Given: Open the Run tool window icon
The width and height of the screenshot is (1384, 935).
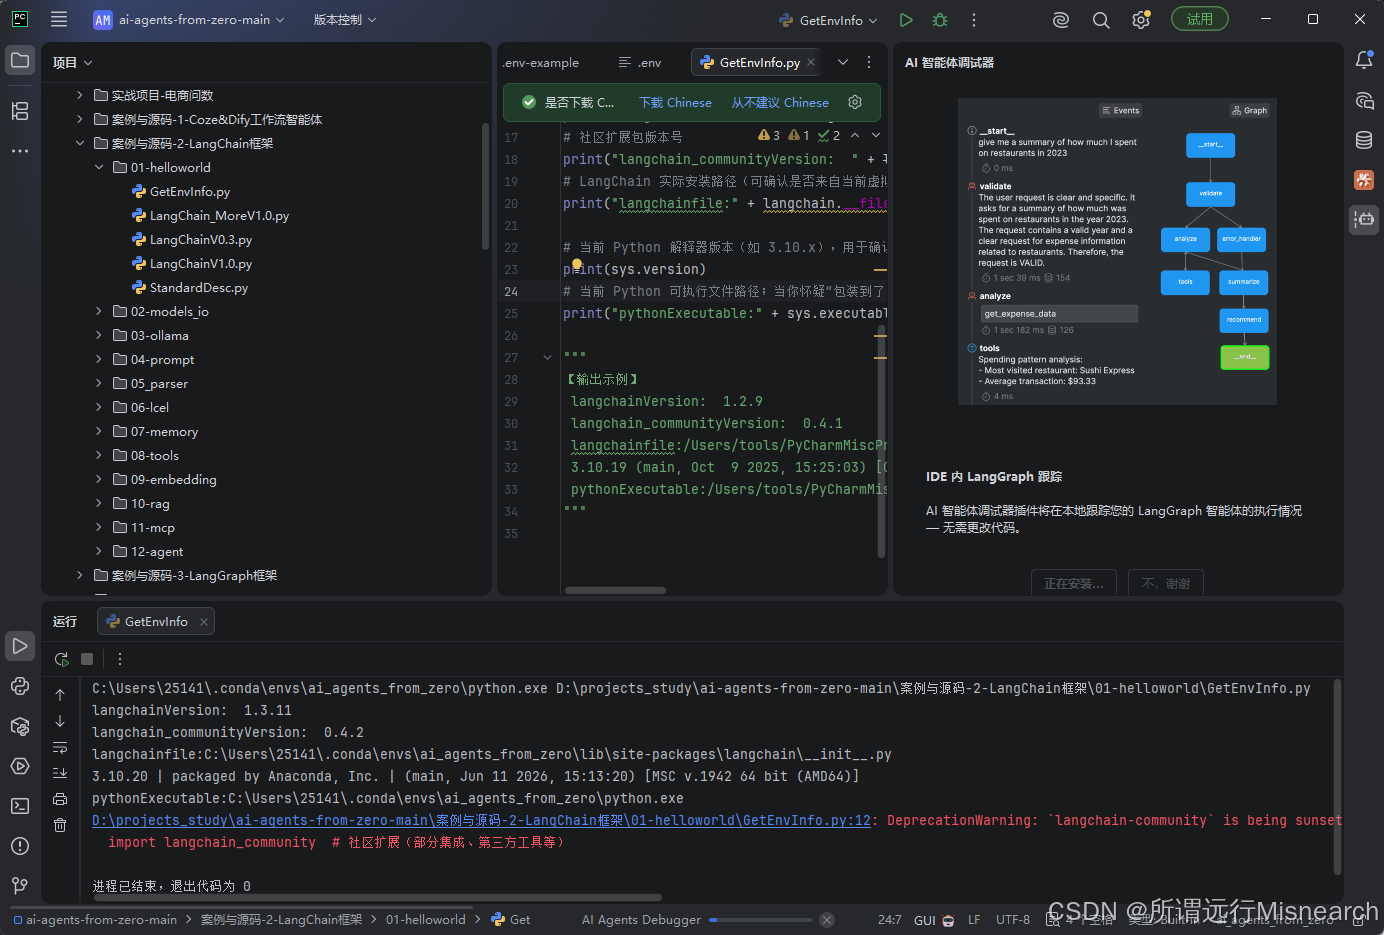Looking at the screenshot, I should [20, 646].
